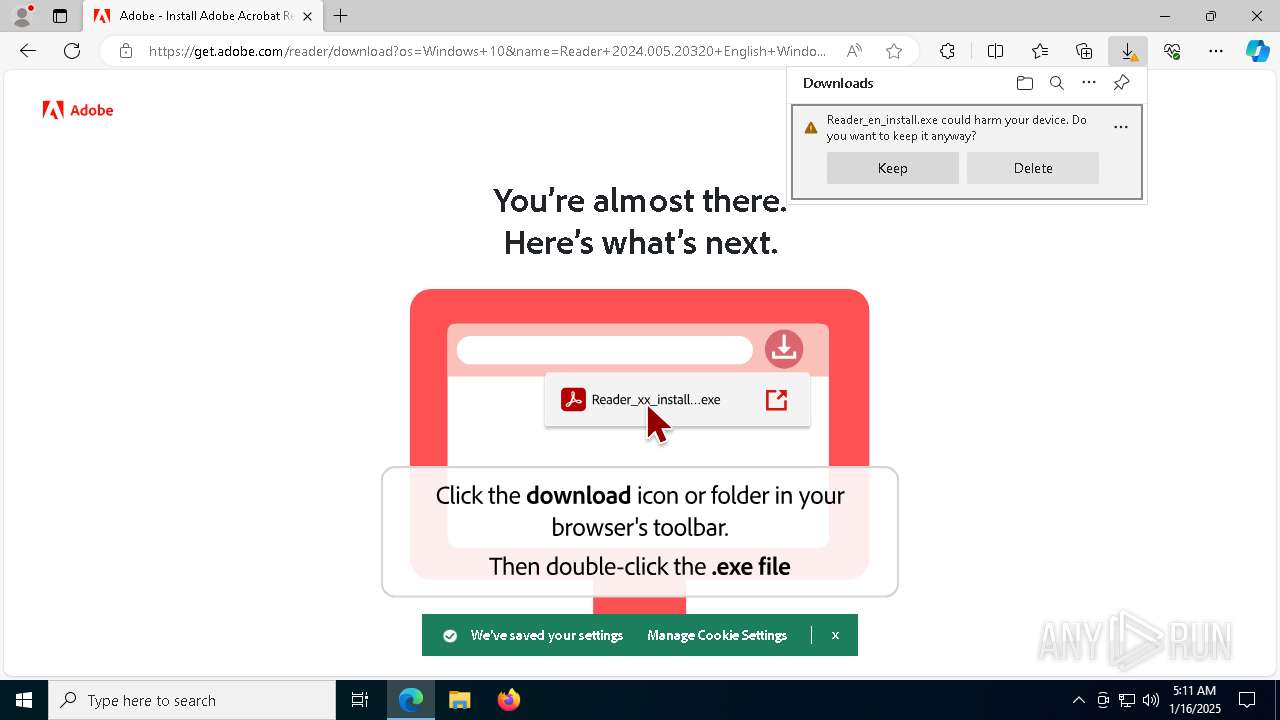
Task: Keep the Reader_en_install.exe download
Action: click(893, 168)
